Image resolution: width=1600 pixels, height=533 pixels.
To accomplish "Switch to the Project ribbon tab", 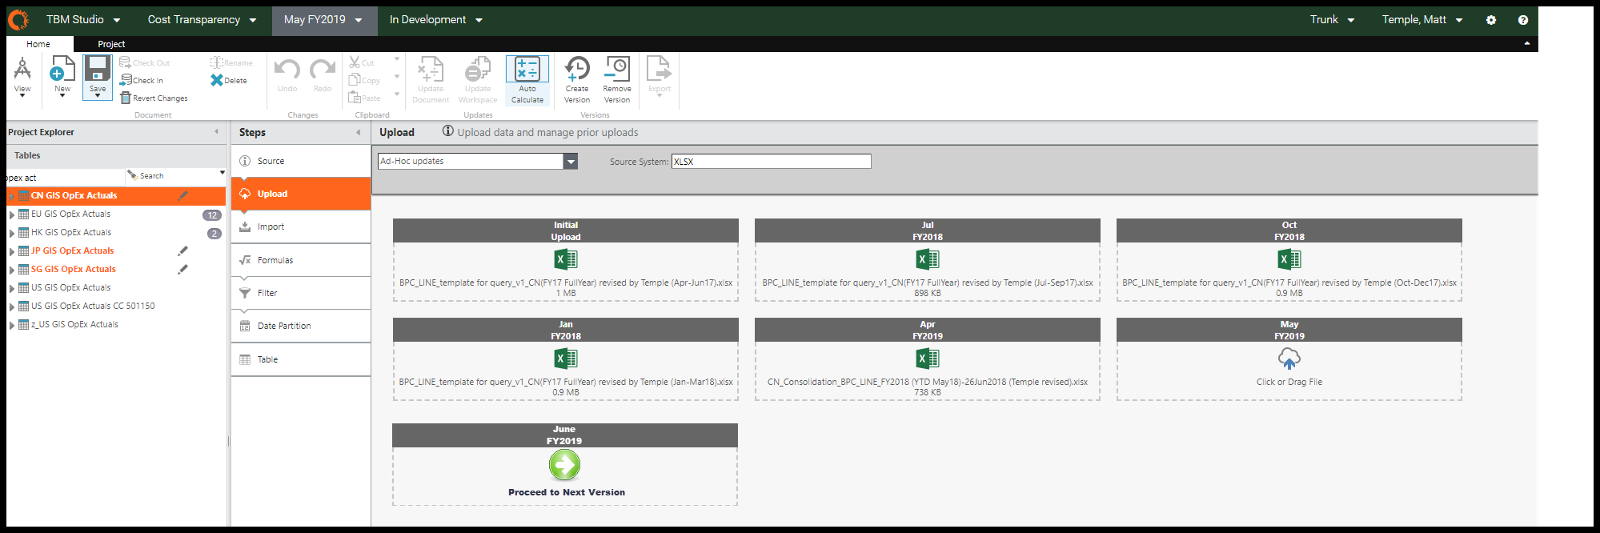I will [x=111, y=44].
